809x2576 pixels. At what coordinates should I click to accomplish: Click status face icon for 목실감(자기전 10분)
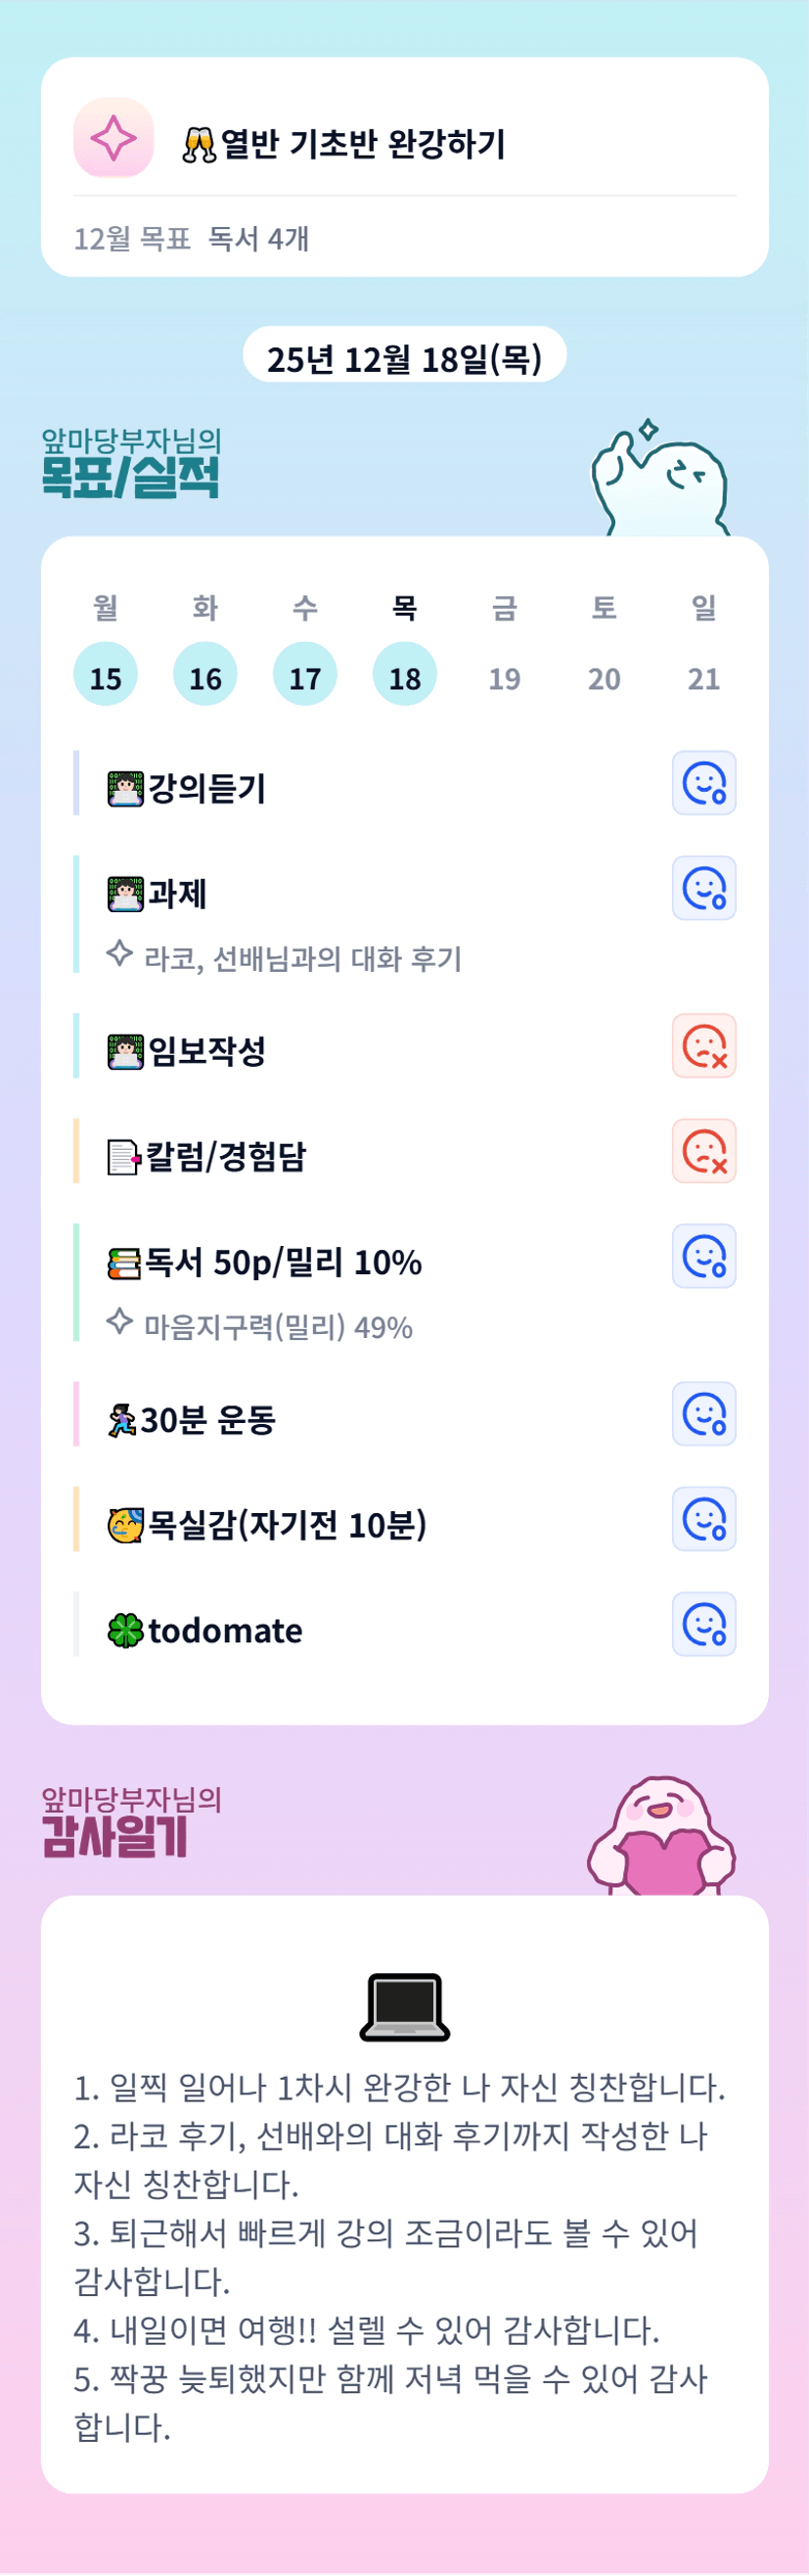[x=704, y=1519]
